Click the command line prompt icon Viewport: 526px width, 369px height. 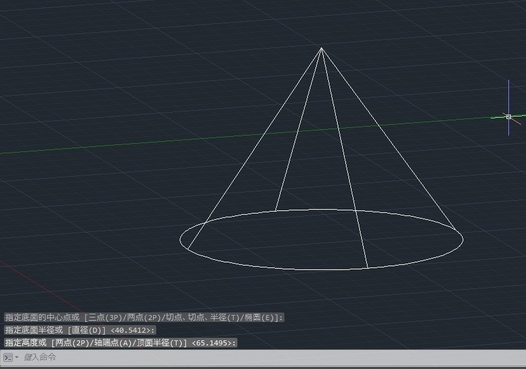[8, 357]
